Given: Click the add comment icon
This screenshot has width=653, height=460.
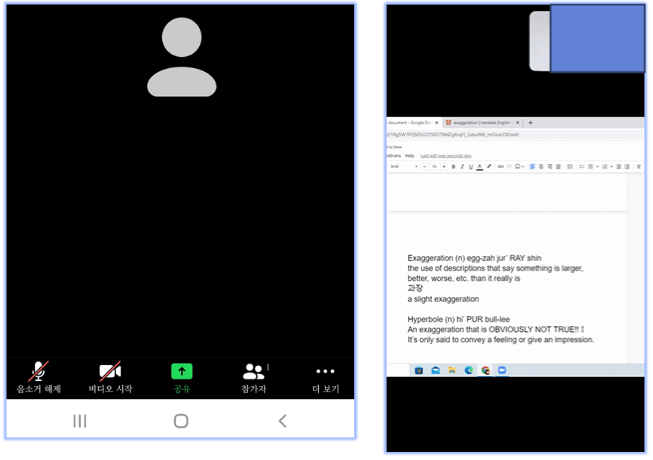Looking at the screenshot, I should point(509,167).
